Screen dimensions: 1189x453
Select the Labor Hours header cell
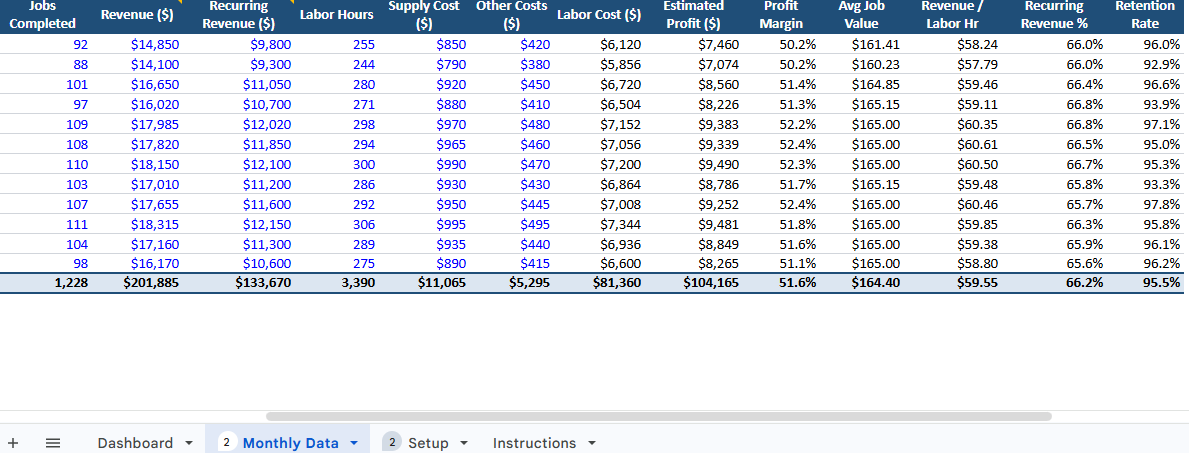click(x=336, y=17)
